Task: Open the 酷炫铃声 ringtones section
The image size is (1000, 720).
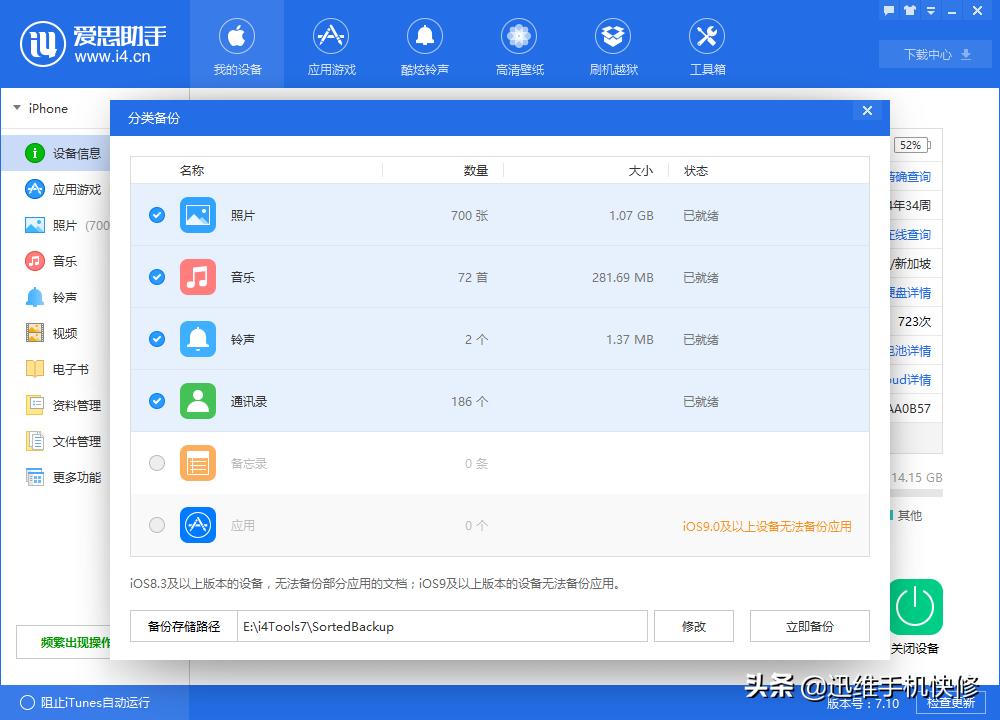Action: [x=425, y=45]
